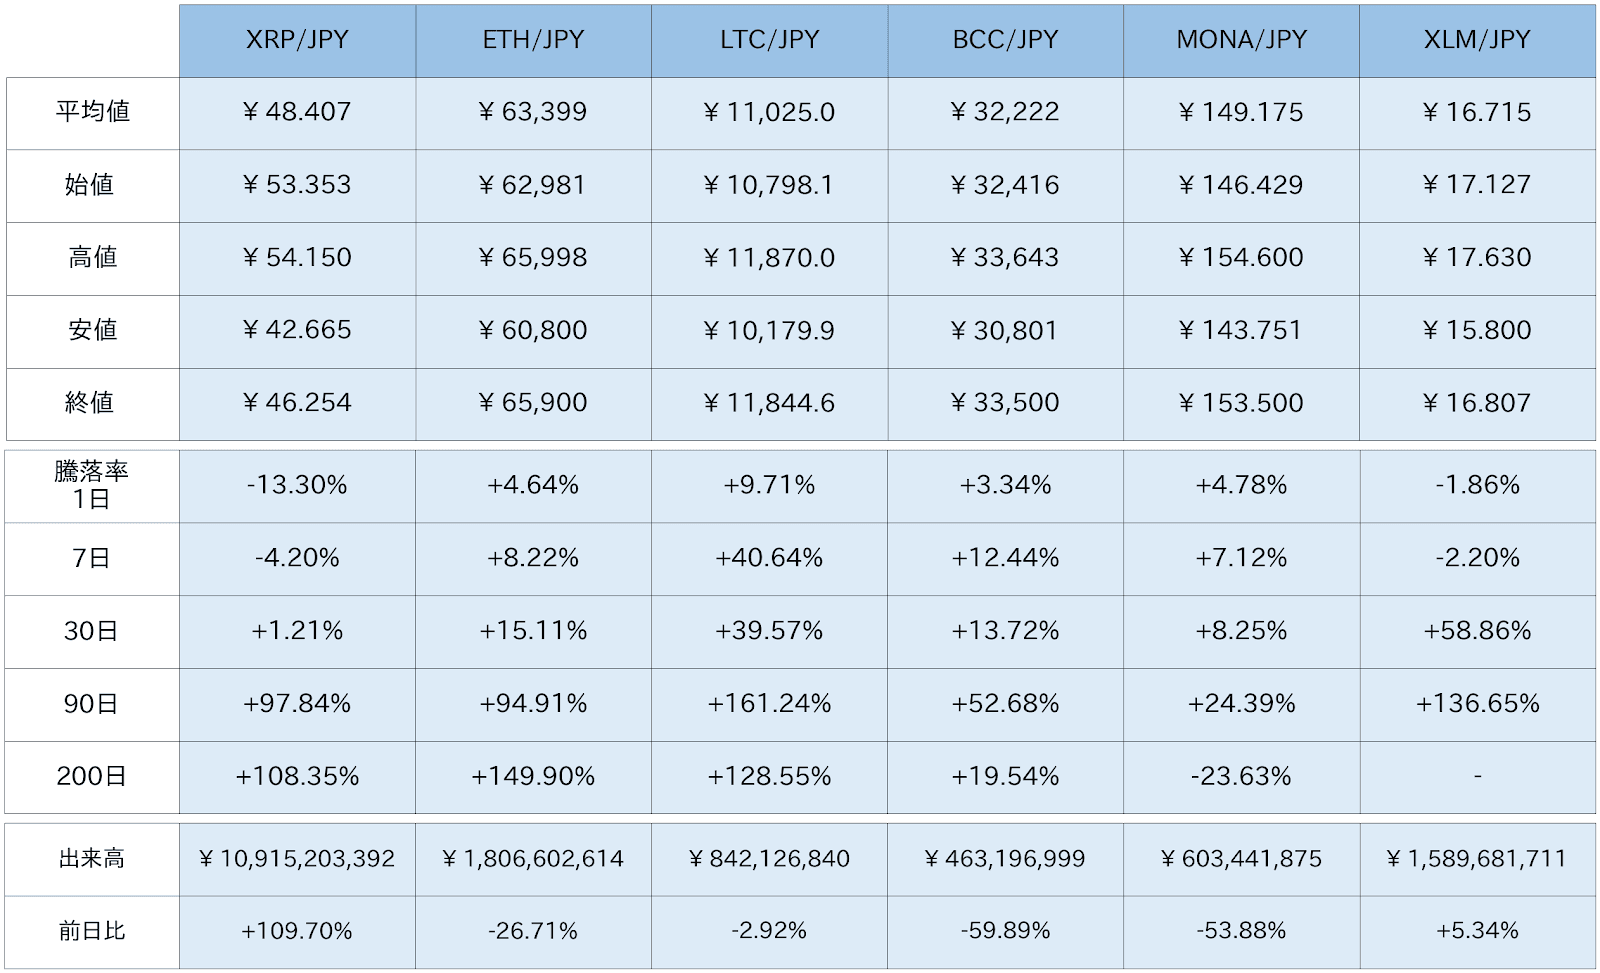Click the XRP/JPY column header
Viewport: 1600px width, 973px height.
click(297, 40)
